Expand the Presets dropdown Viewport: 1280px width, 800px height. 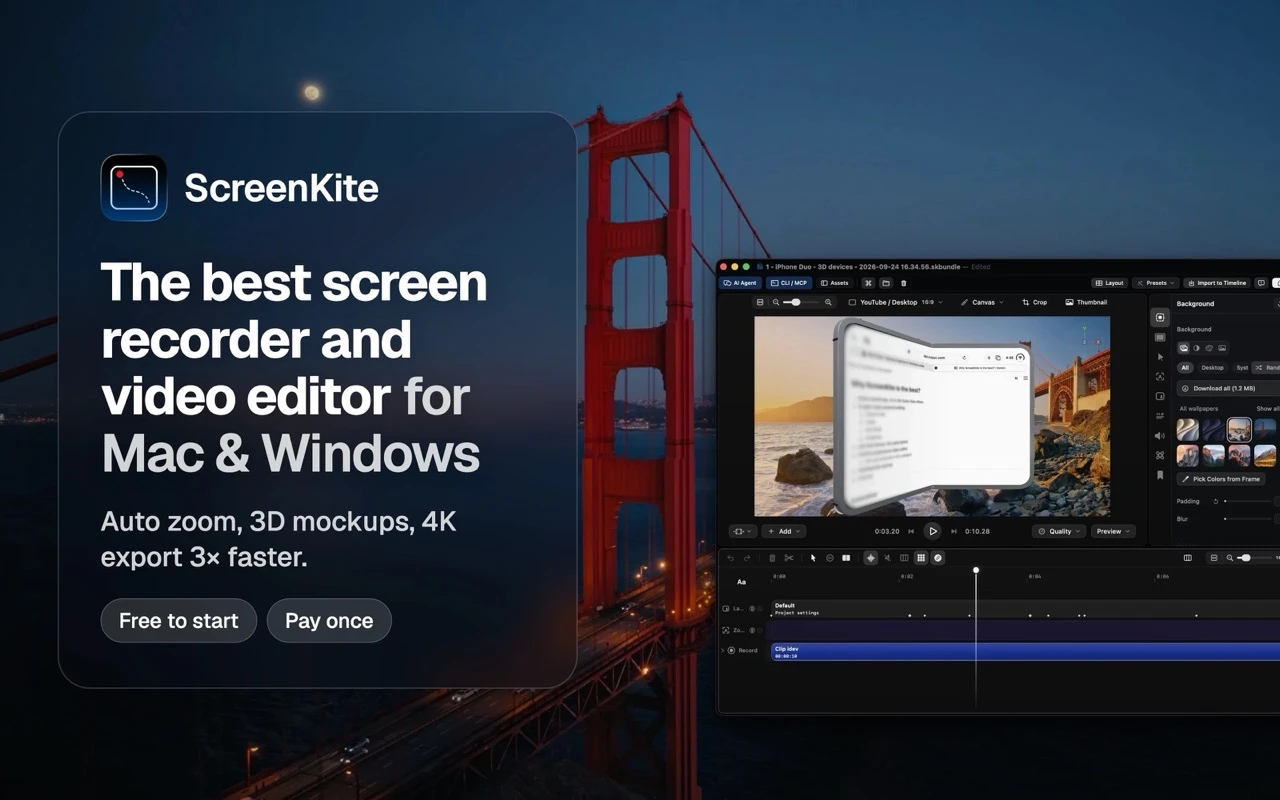[1156, 283]
